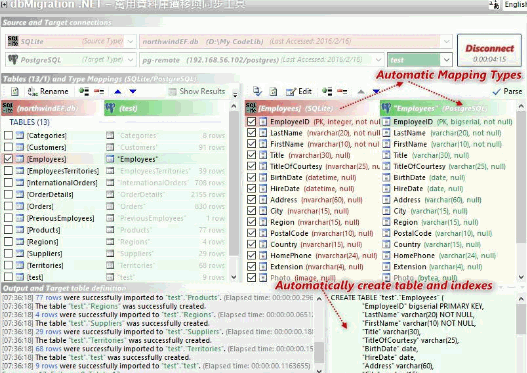Open the English language selector
The image size is (527, 373).
pyautogui.click(x=515, y=4)
